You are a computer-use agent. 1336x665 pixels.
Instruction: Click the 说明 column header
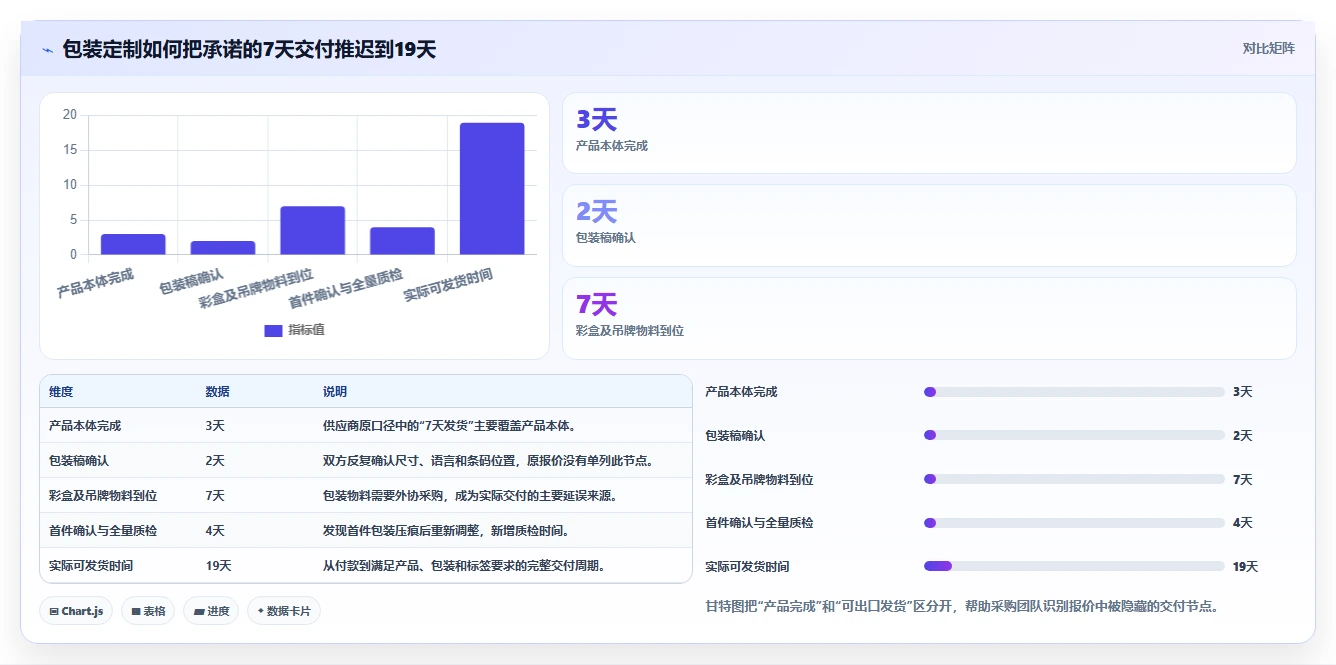click(x=335, y=392)
